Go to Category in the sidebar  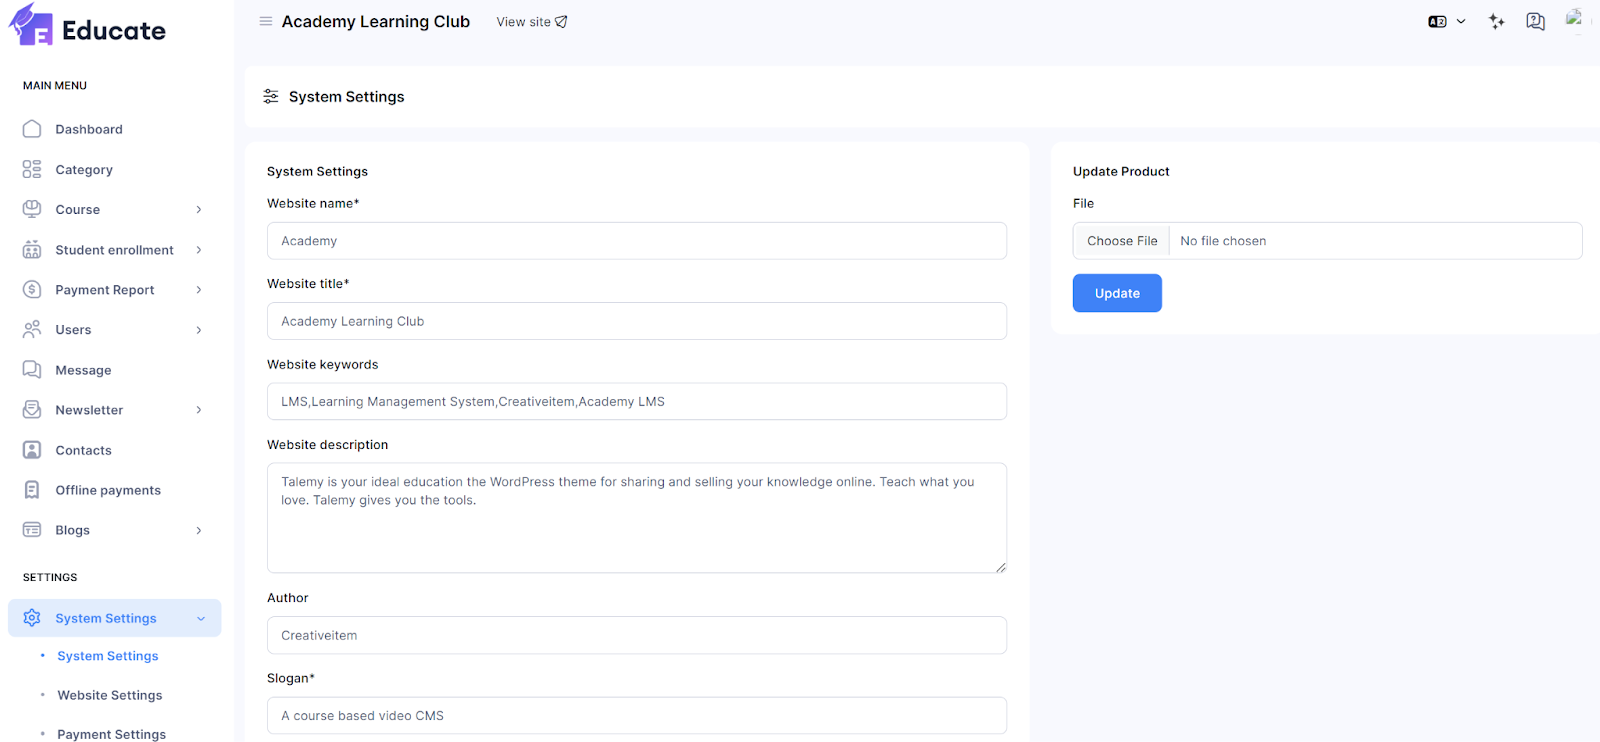[84, 170]
